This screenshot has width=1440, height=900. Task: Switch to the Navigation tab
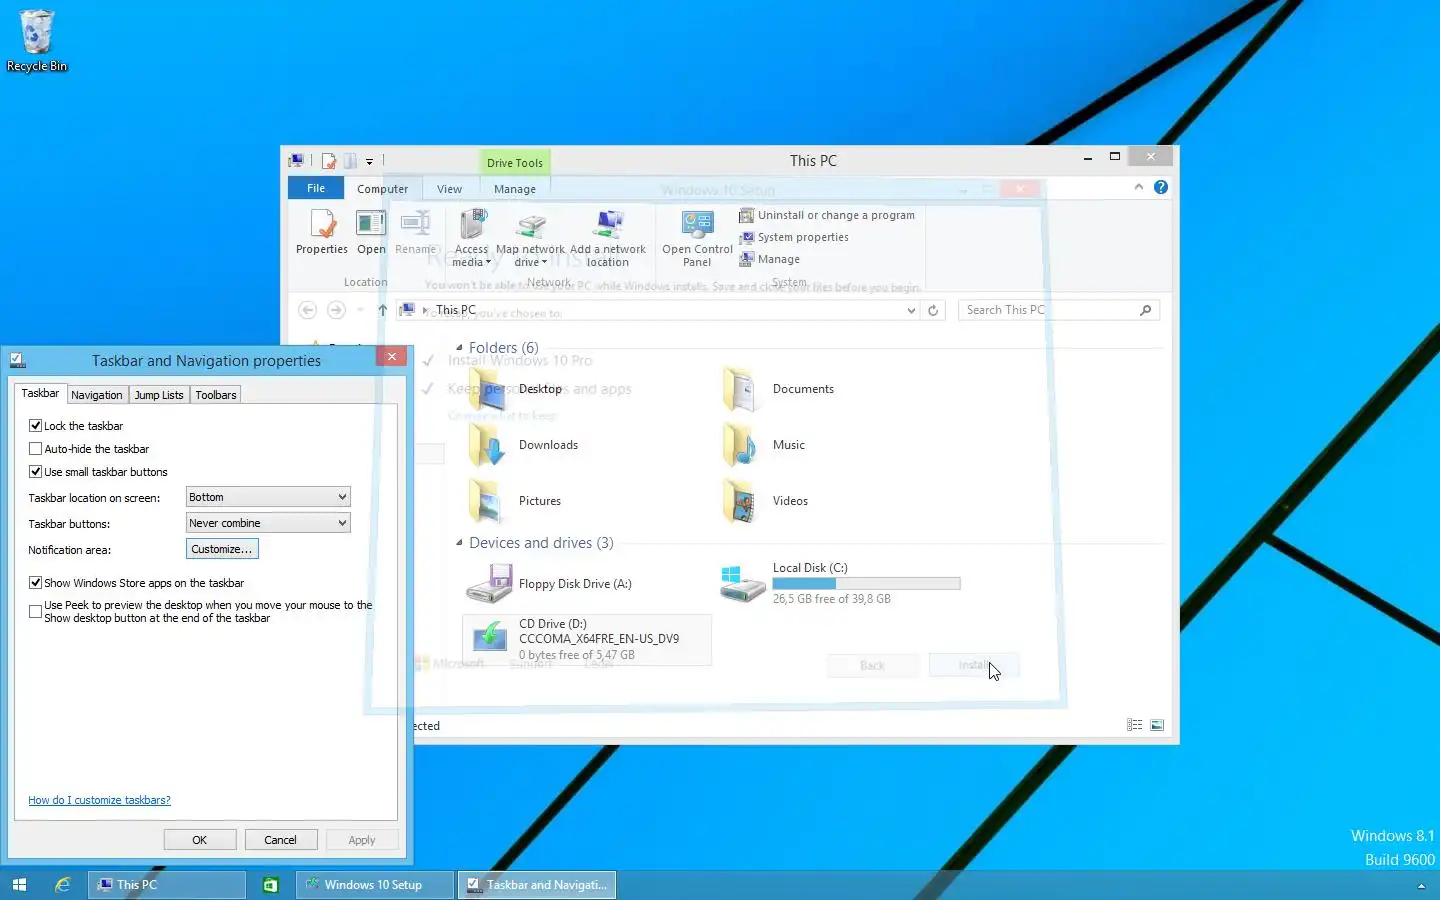pyautogui.click(x=96, y=395)
